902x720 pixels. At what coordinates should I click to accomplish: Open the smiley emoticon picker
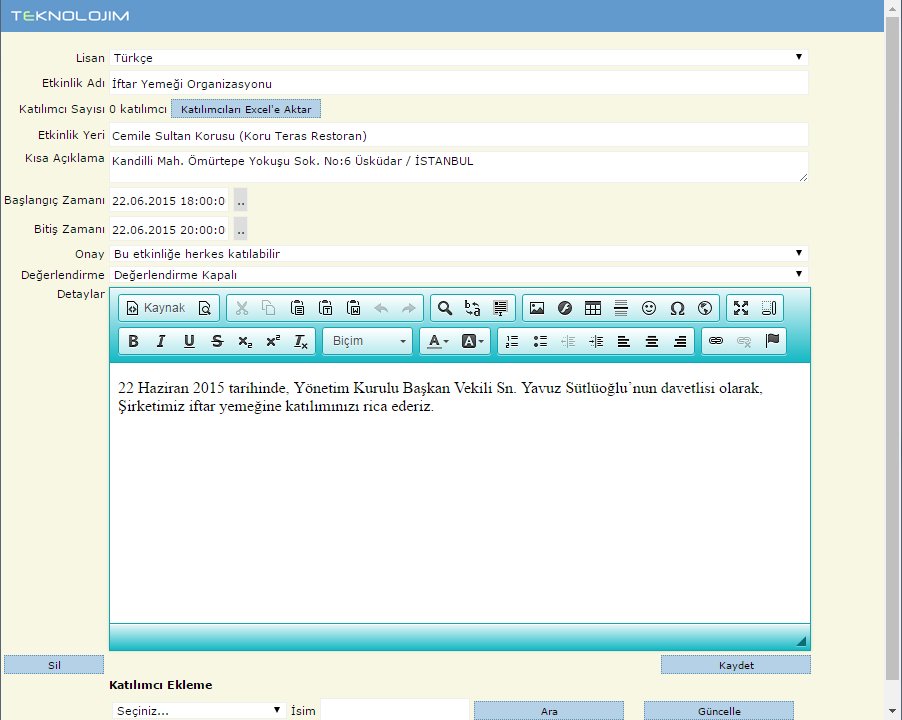[x=649, y=308]
